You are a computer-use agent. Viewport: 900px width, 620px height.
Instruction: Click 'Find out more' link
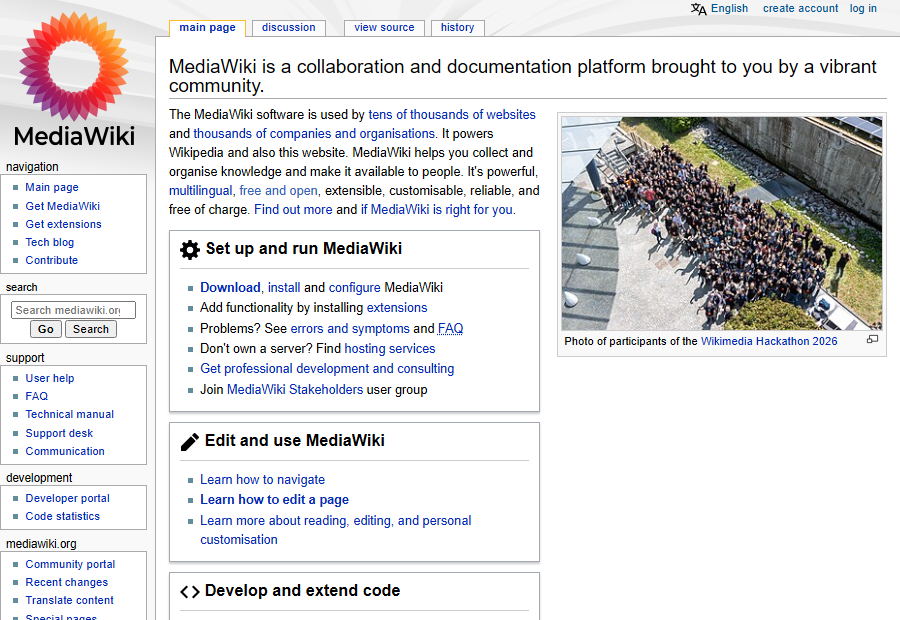pyautogui.click(x=293, y=210)
